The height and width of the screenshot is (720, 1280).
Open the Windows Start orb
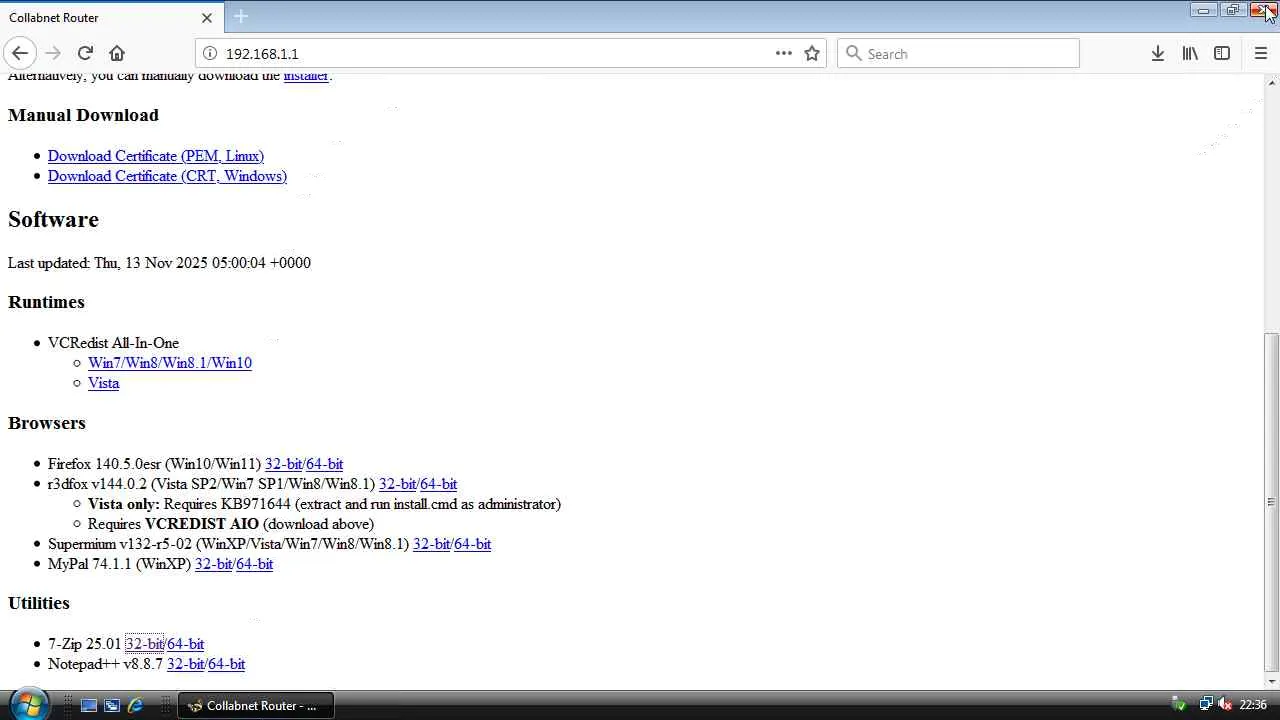(27, 704)
